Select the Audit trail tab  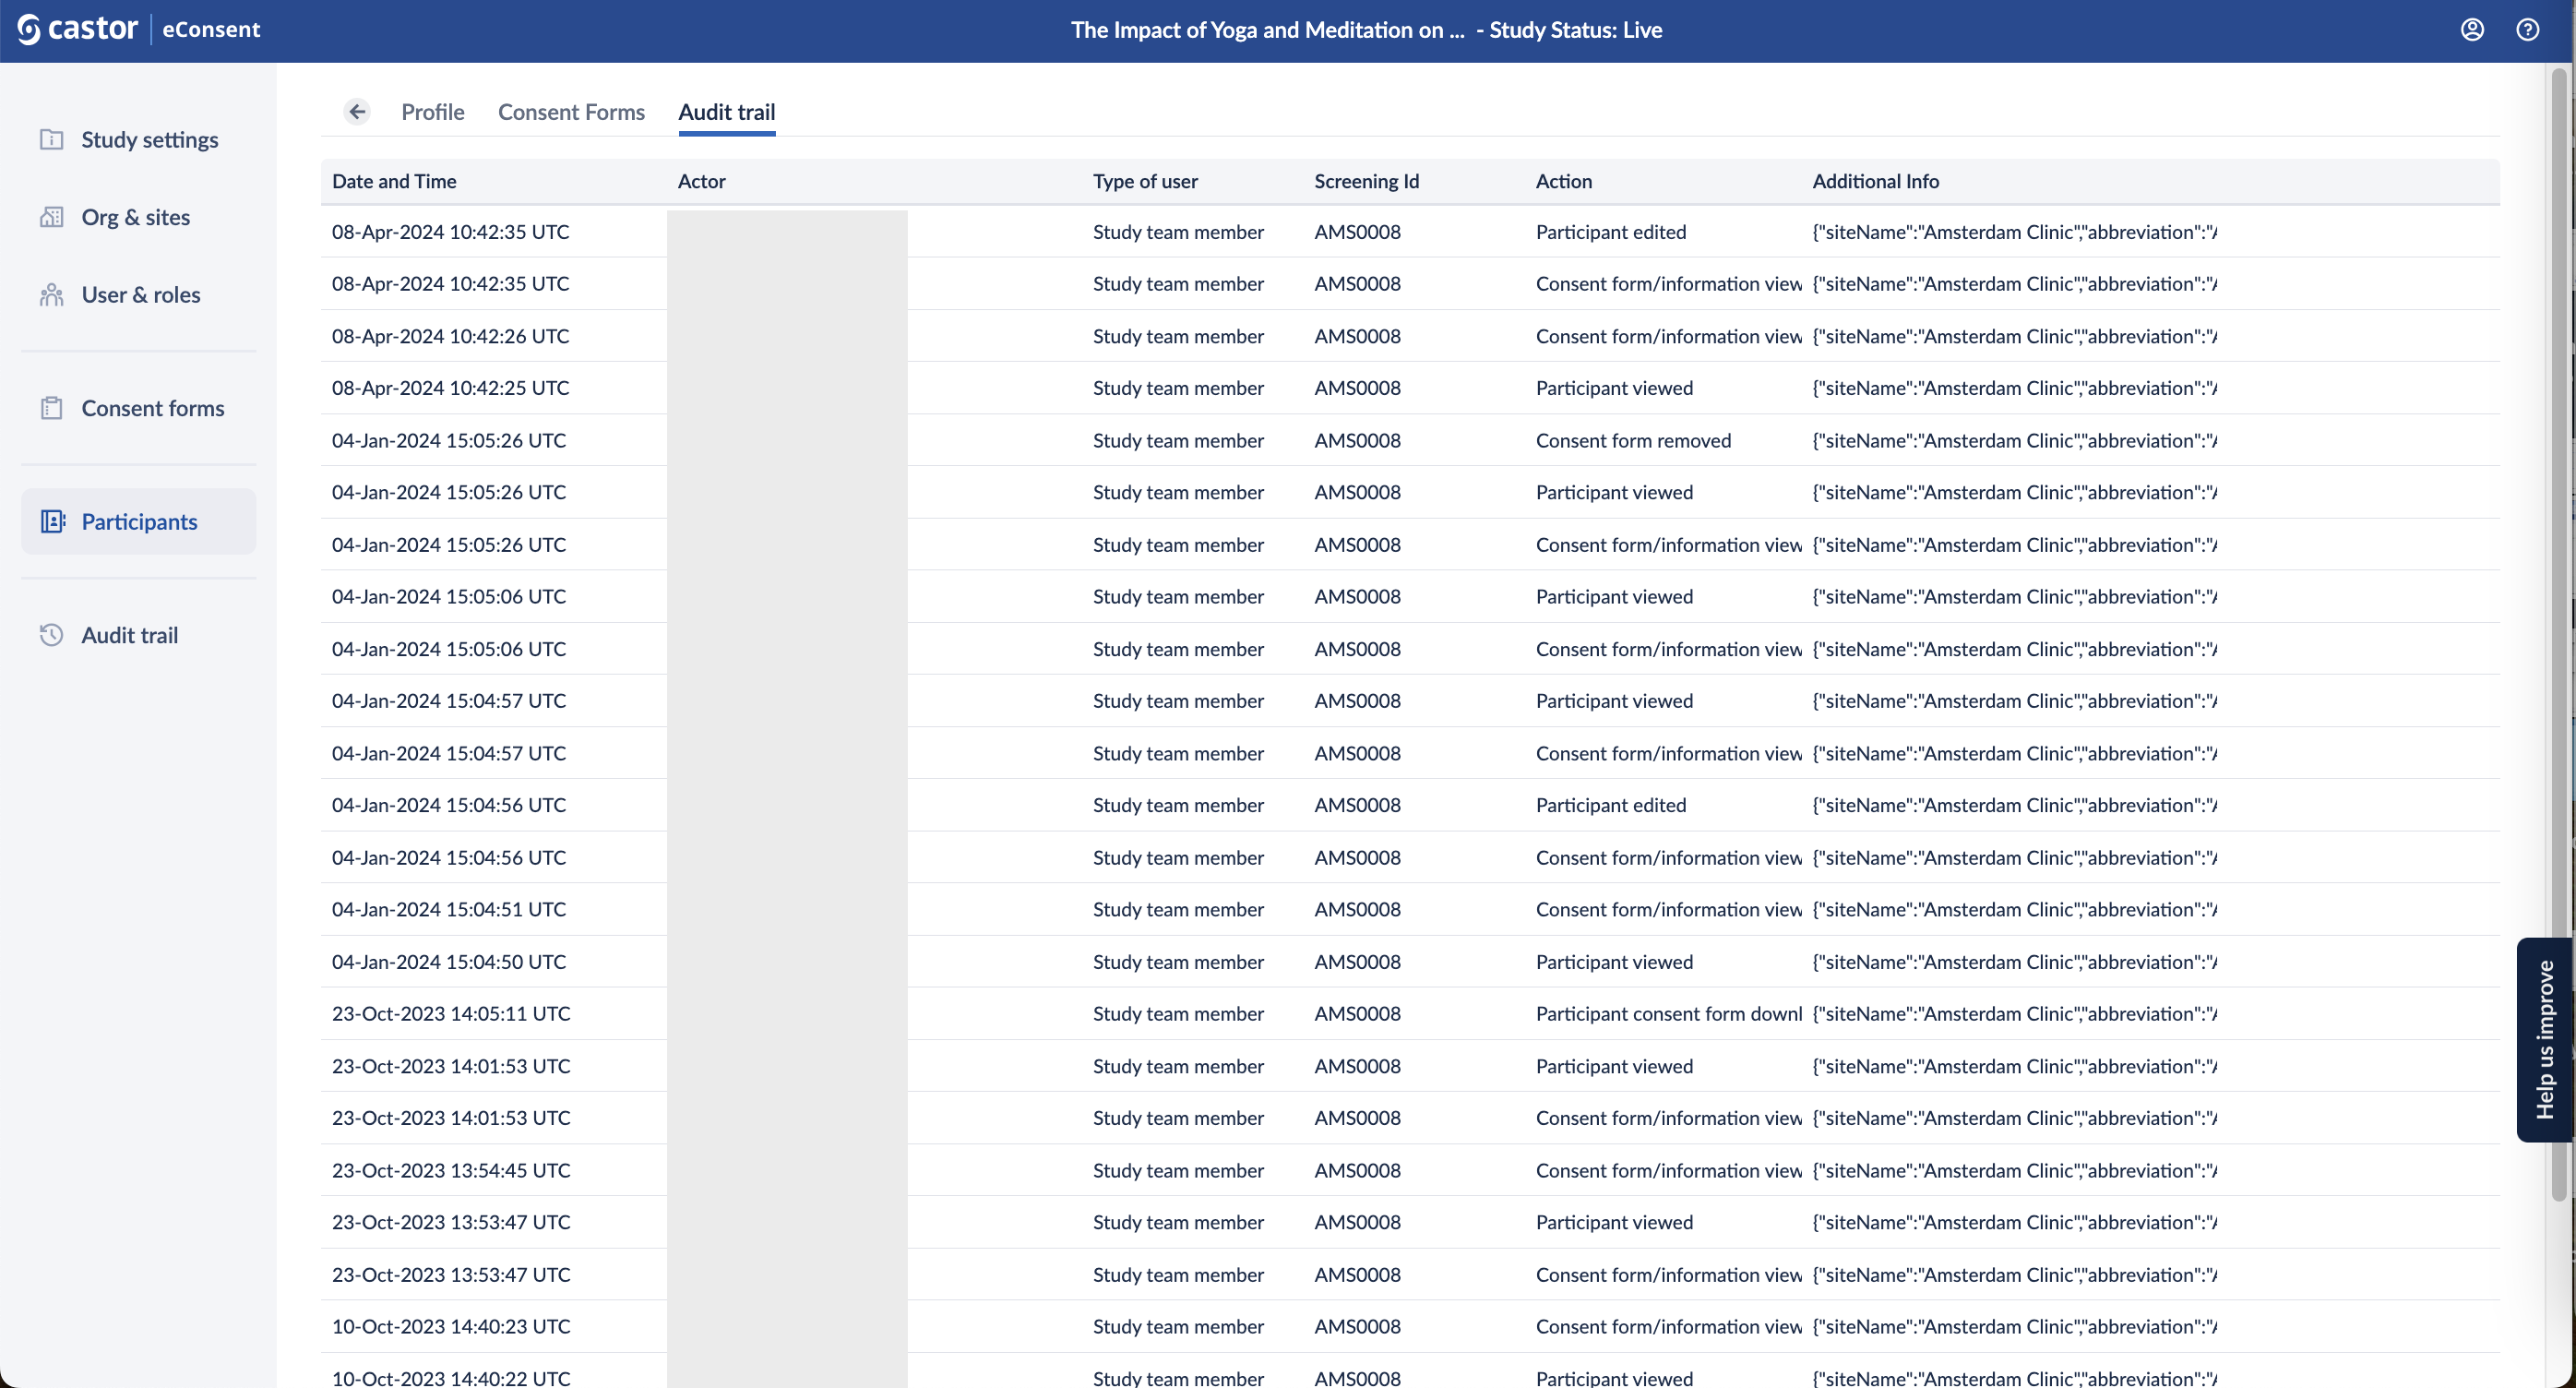(x=727, y=112)
